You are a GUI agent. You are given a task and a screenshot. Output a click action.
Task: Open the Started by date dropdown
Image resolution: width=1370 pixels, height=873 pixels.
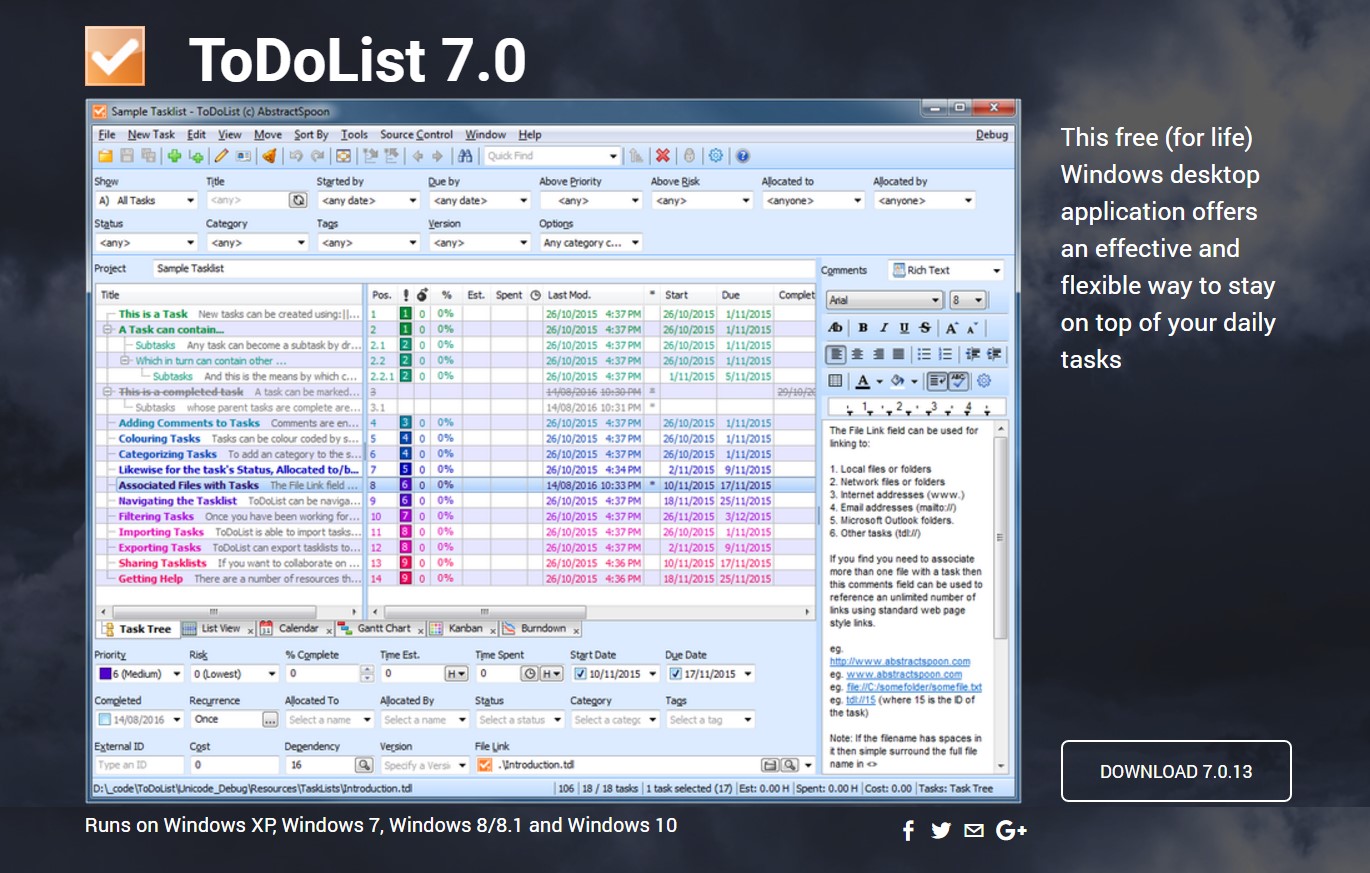[x=368, y=200]
